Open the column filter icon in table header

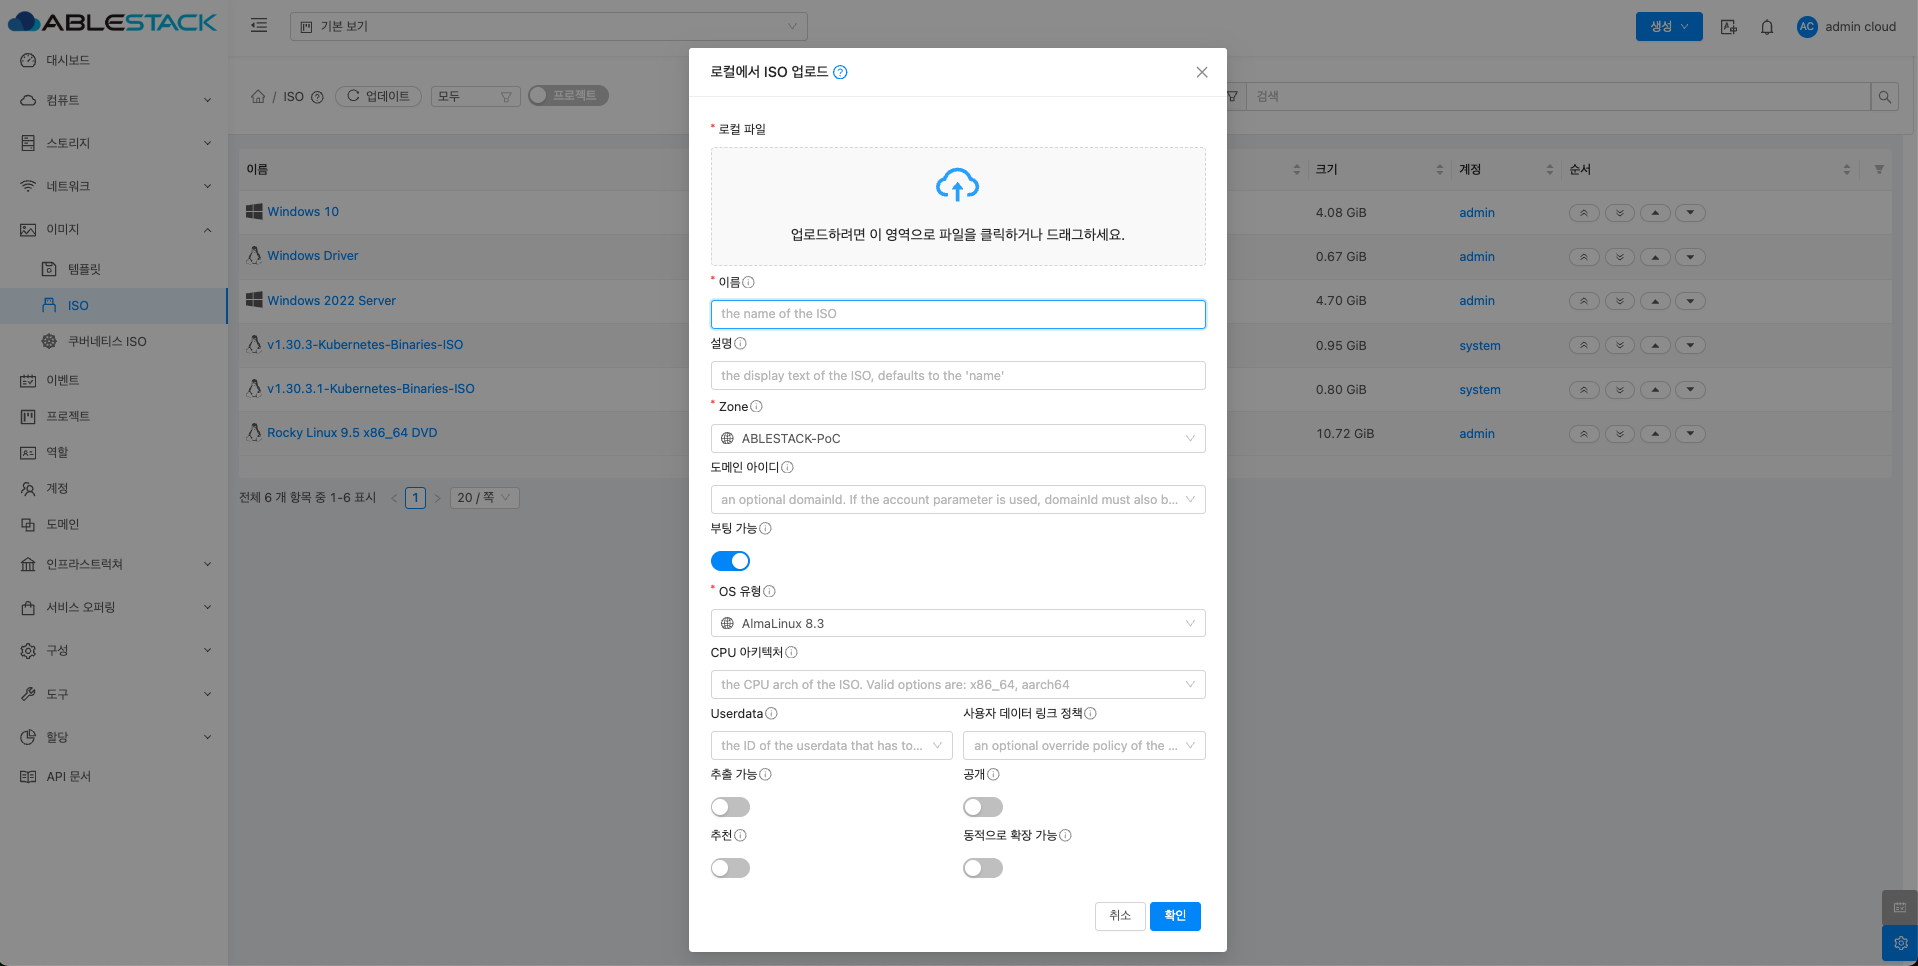point(1879,169)
